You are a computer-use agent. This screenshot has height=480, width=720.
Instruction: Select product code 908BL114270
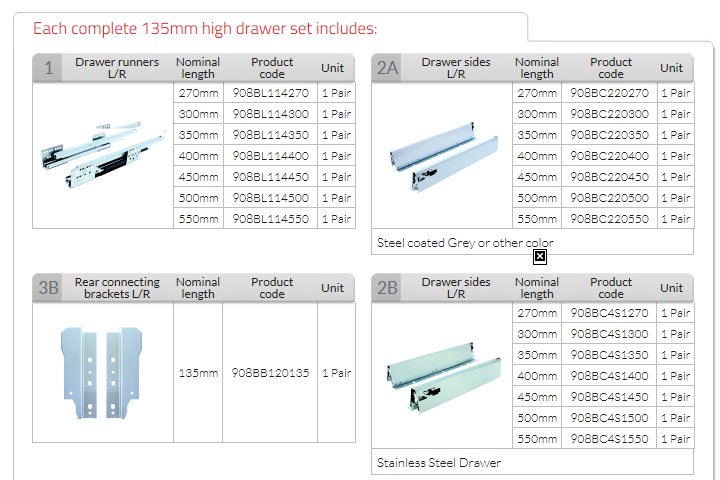(x=270, y=93)
